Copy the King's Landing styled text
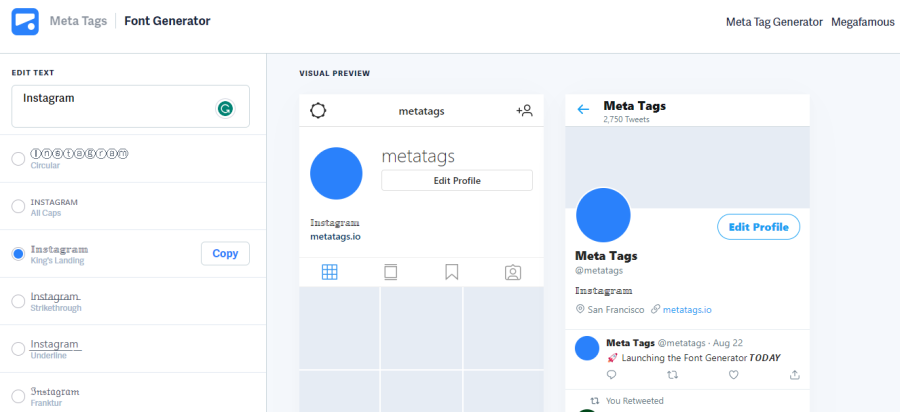This screenshot has height=412, width=900. pos(225,254)
